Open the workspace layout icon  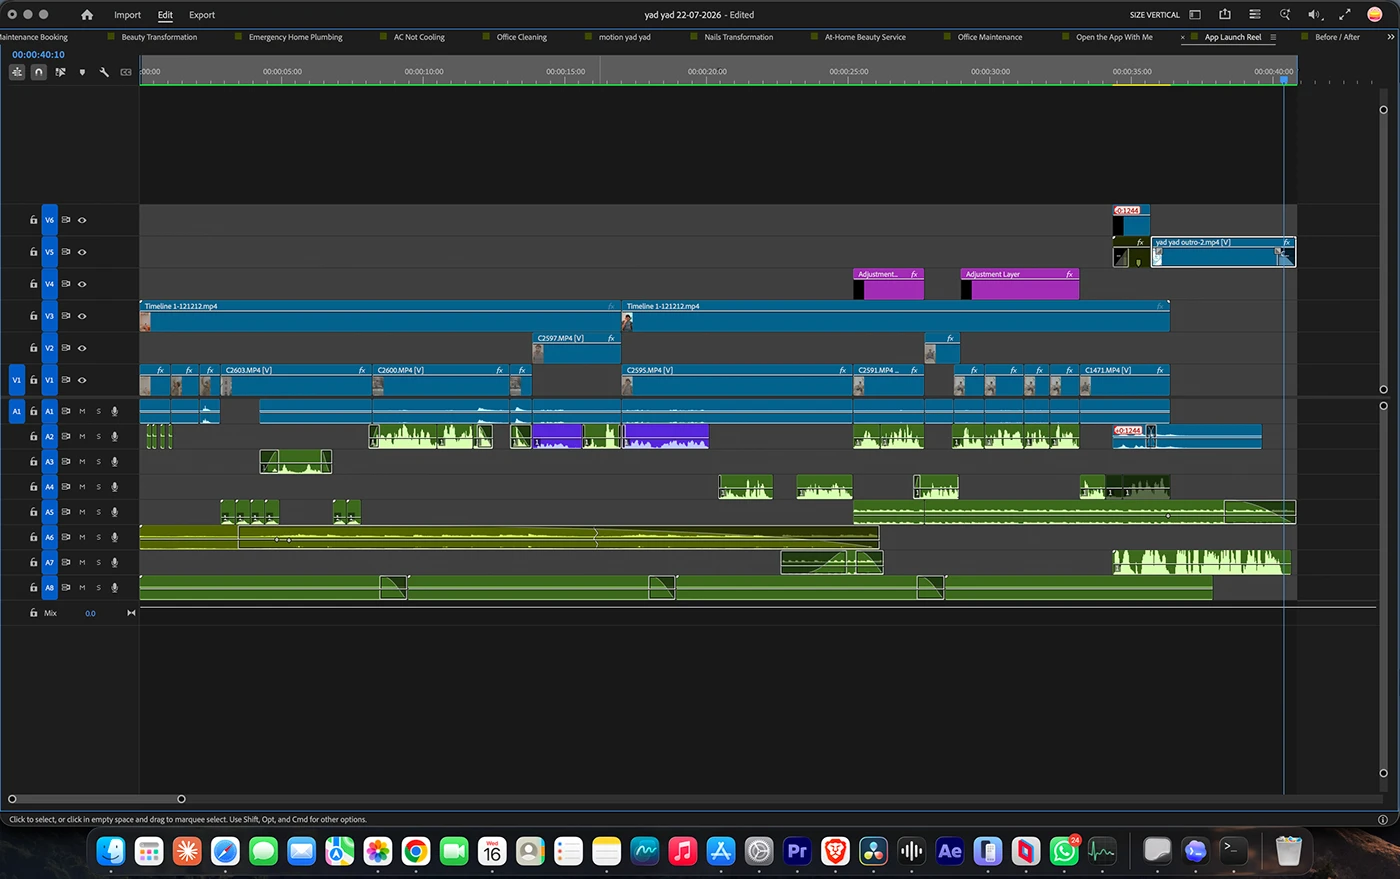click(x=1195, y=15)
